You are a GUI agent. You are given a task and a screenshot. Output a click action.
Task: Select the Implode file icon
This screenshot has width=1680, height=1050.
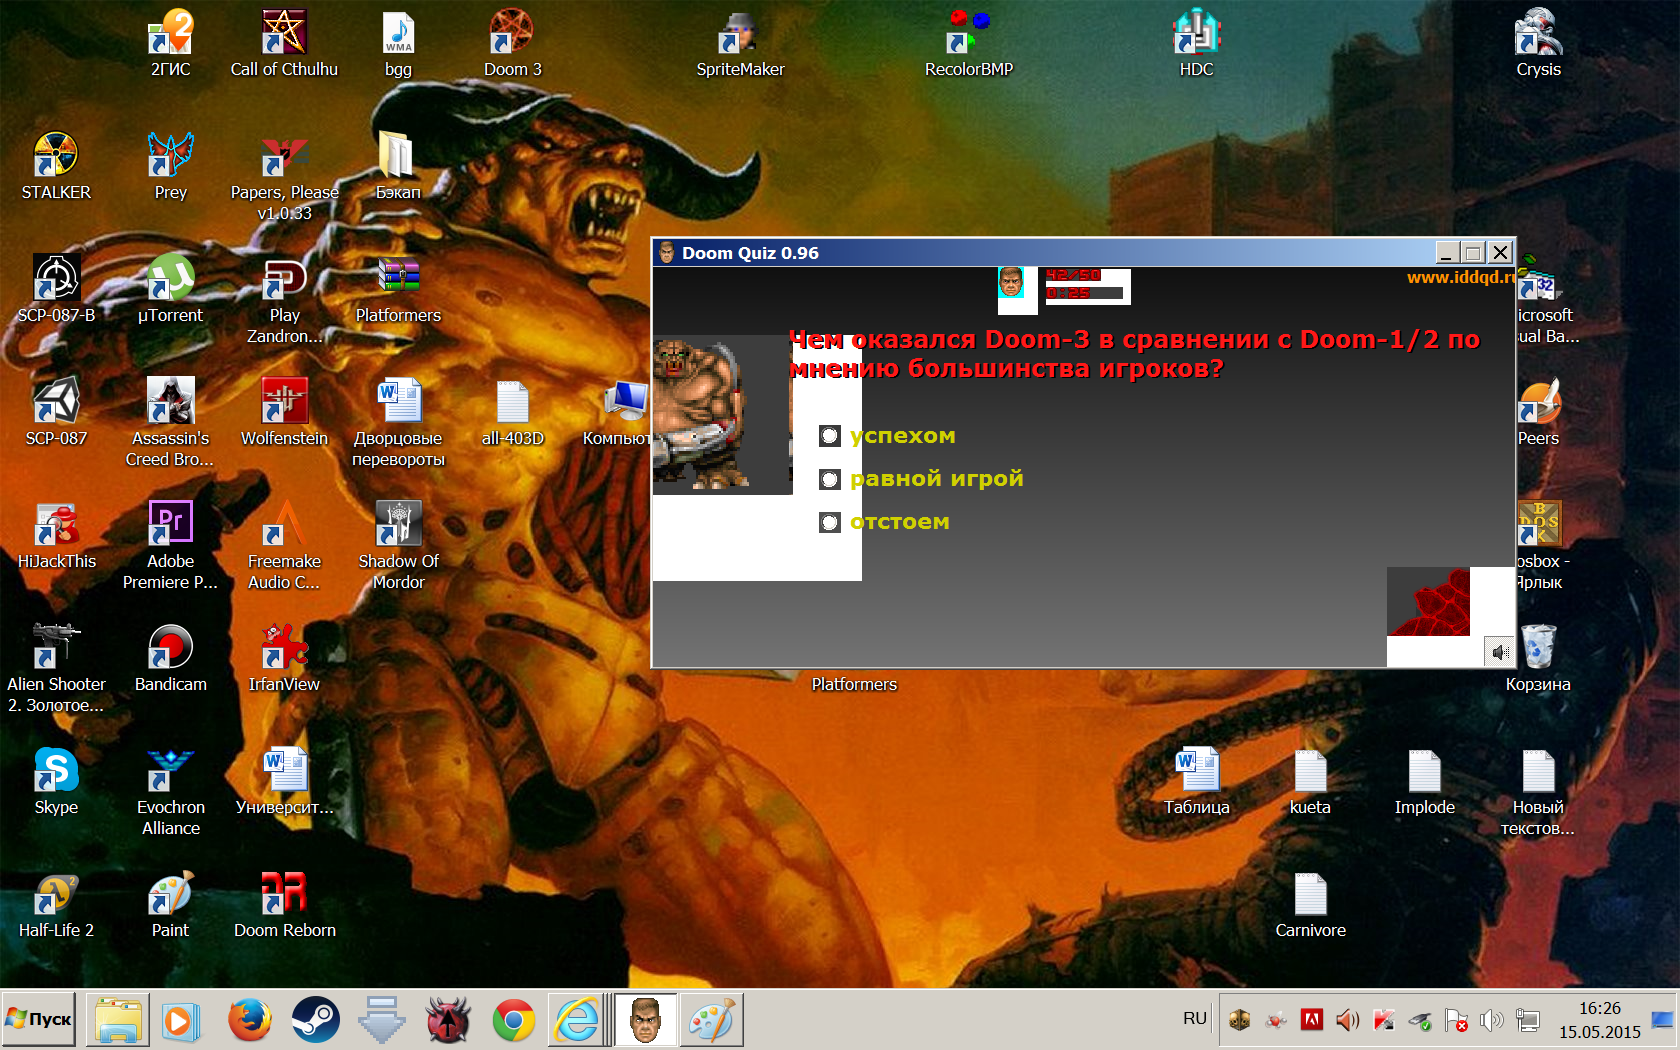(x=1424, y=782)
